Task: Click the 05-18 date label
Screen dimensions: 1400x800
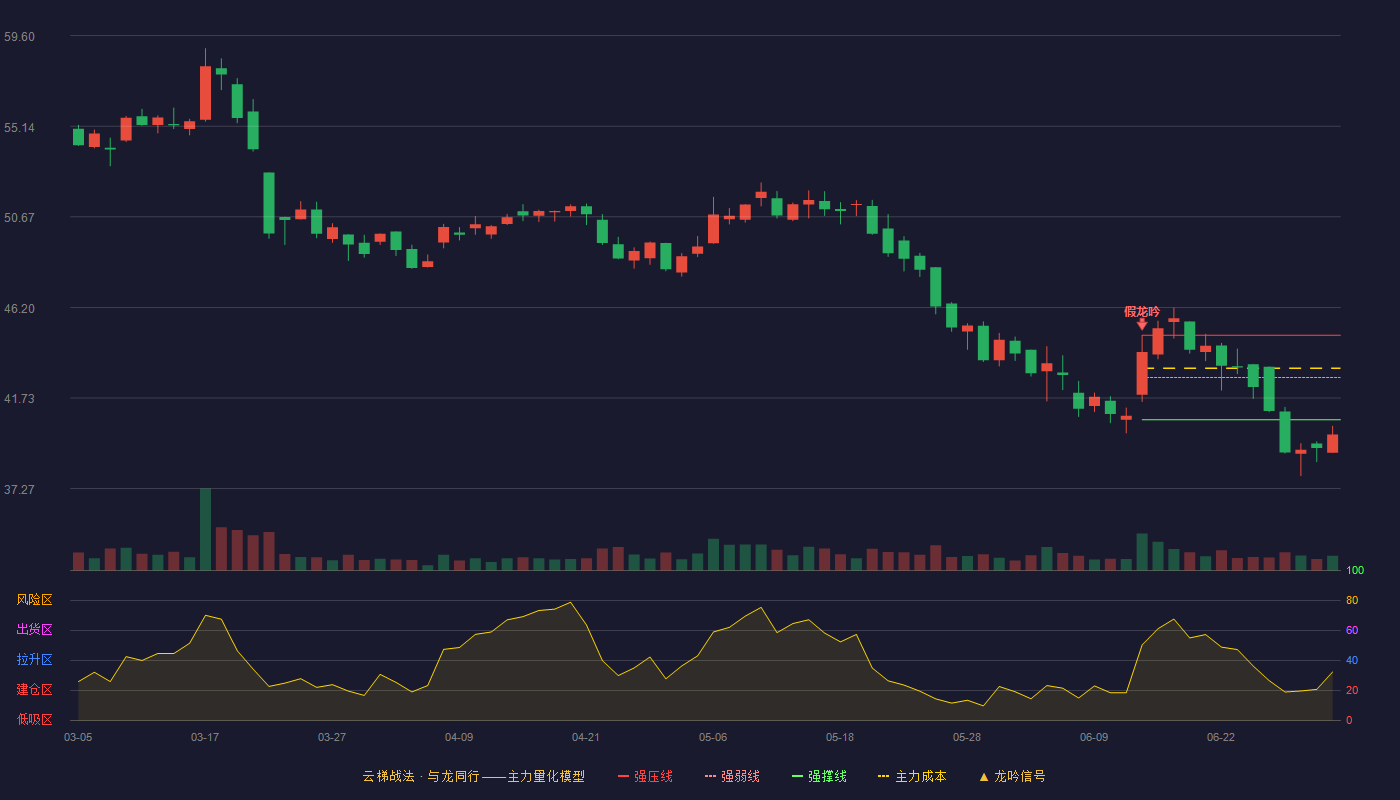Action: pos(840,737)
